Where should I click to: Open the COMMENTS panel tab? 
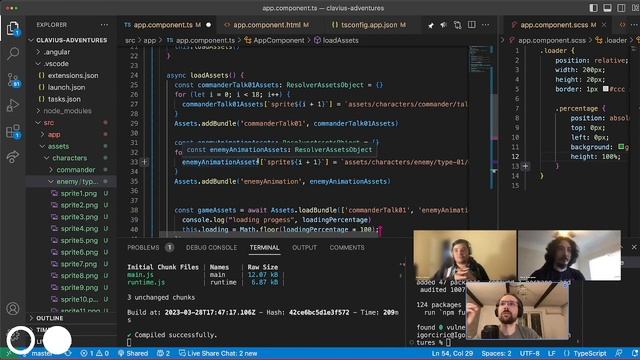[x=347, y=247]
